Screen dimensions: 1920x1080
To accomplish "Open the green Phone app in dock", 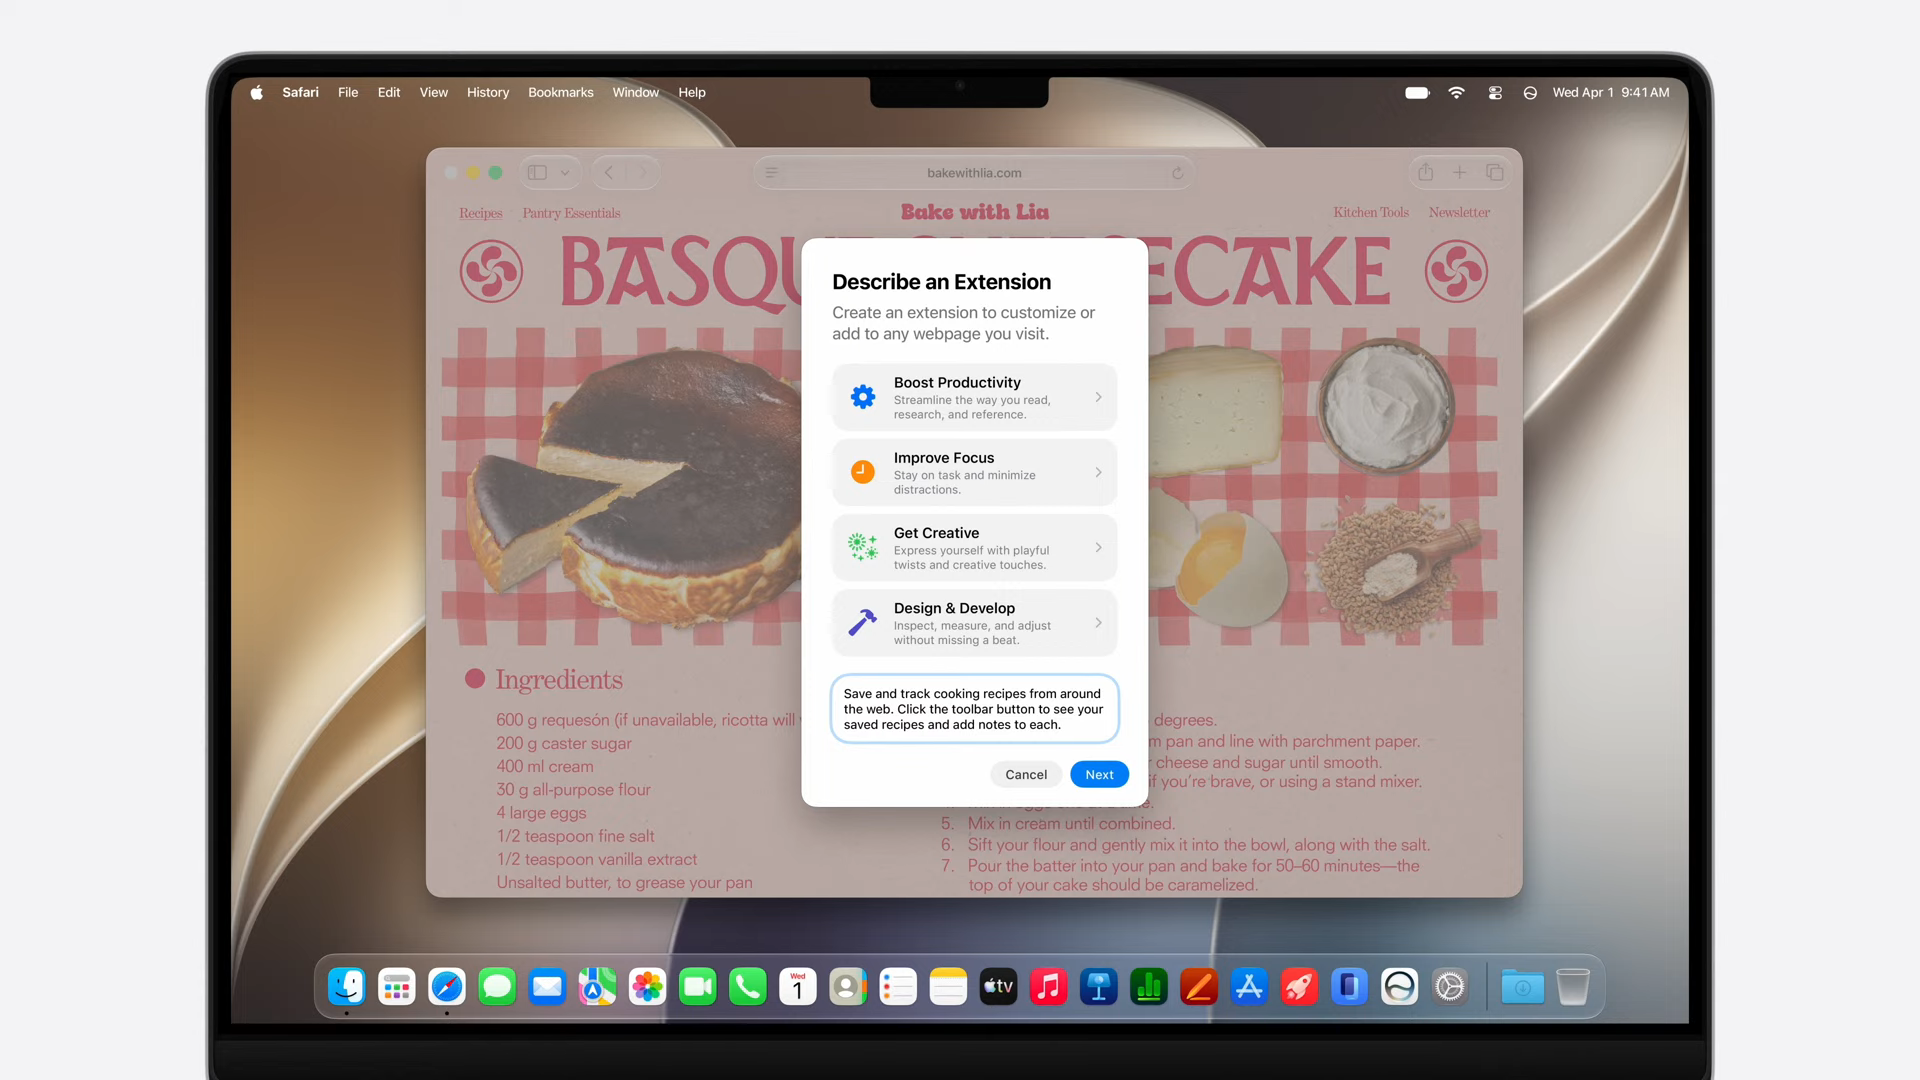I will coord(748,987).
